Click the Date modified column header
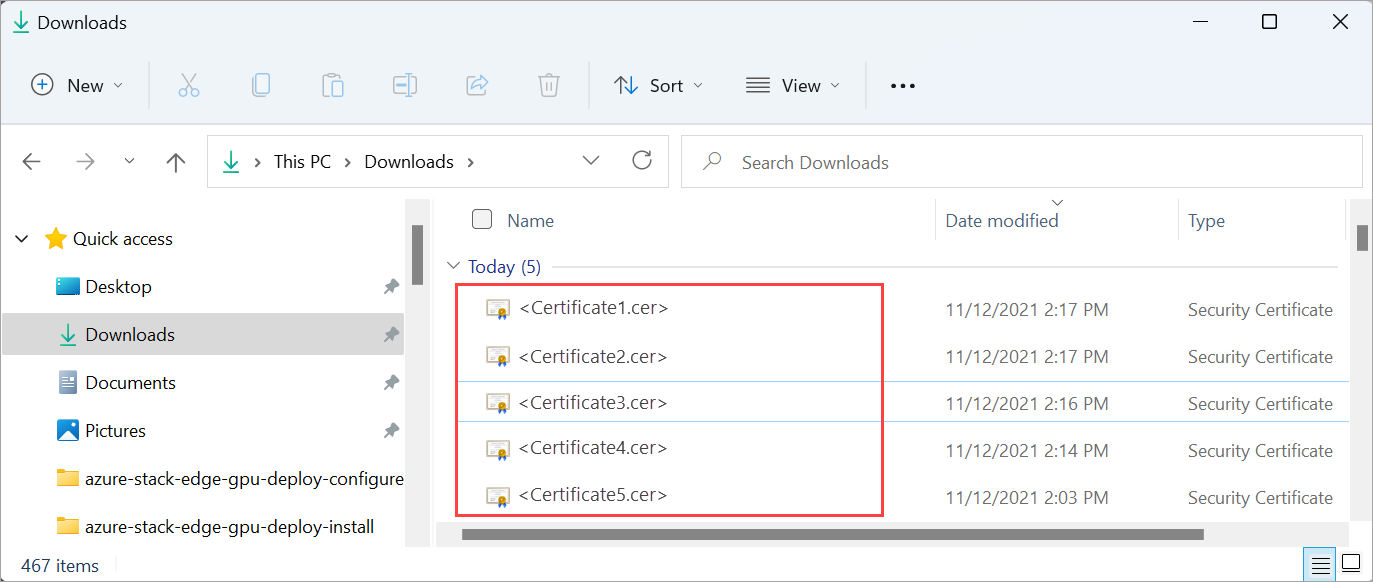 [1002, 221]
